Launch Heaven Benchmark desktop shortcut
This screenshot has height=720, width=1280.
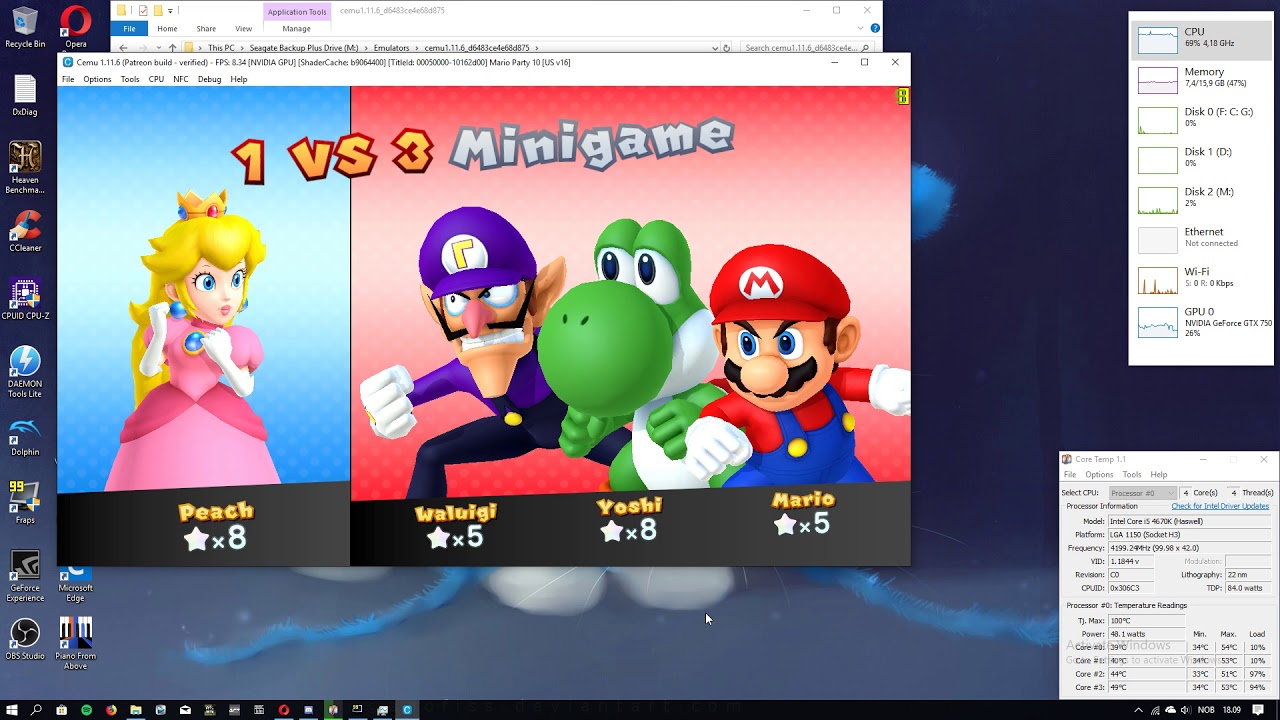25,168
